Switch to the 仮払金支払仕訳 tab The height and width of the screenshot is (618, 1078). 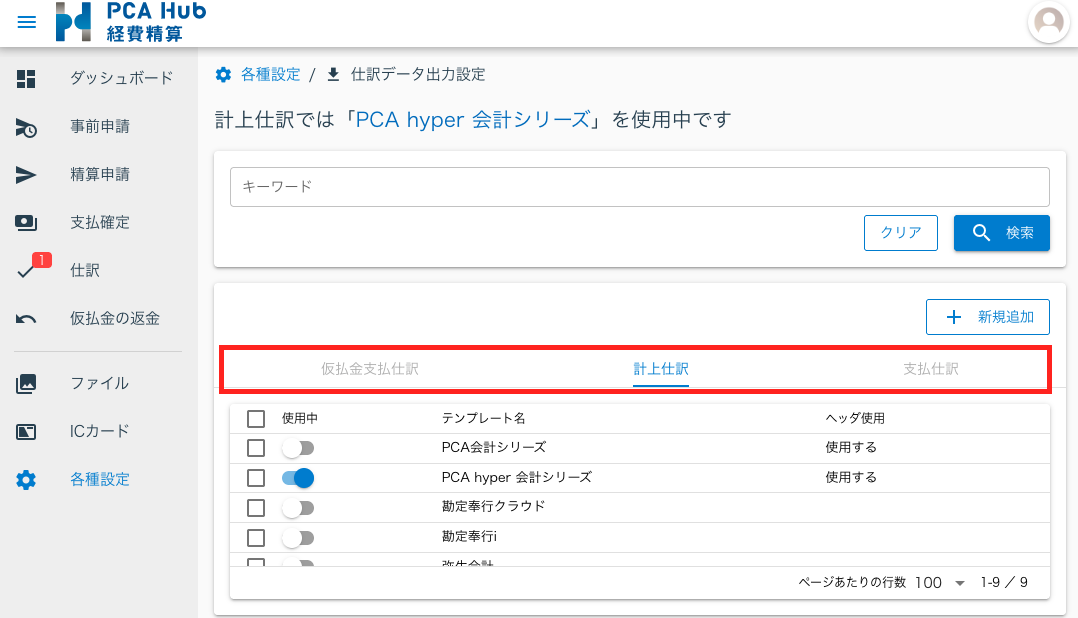point(369,369)
